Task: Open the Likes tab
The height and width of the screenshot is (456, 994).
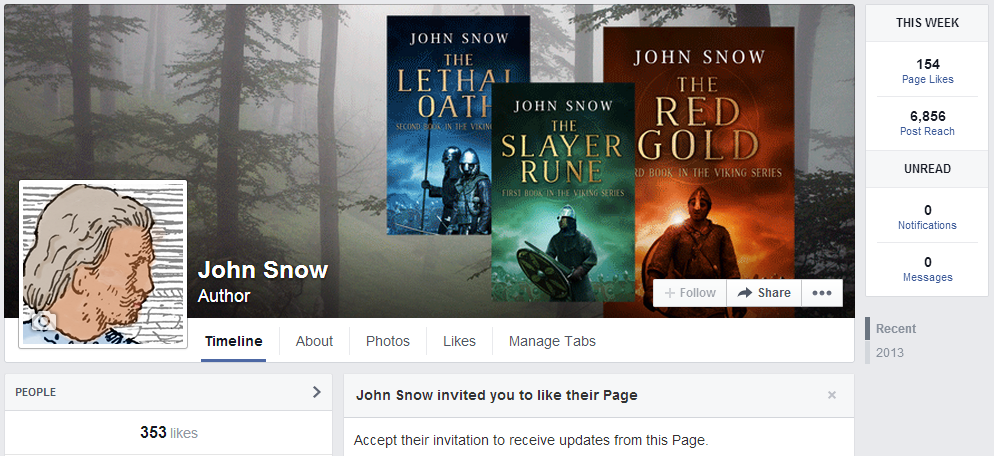Action: 459,341
